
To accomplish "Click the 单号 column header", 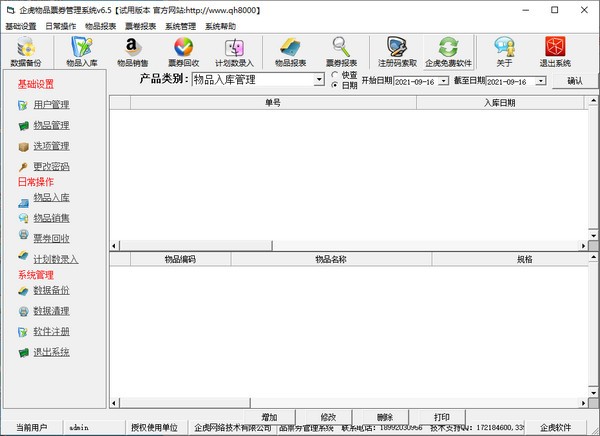I will [273, 103].
